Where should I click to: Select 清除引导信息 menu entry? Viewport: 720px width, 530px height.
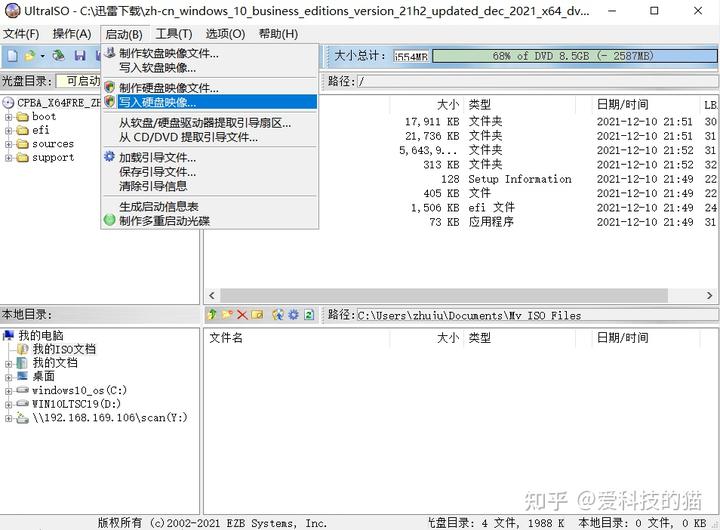tap(209, 186)
